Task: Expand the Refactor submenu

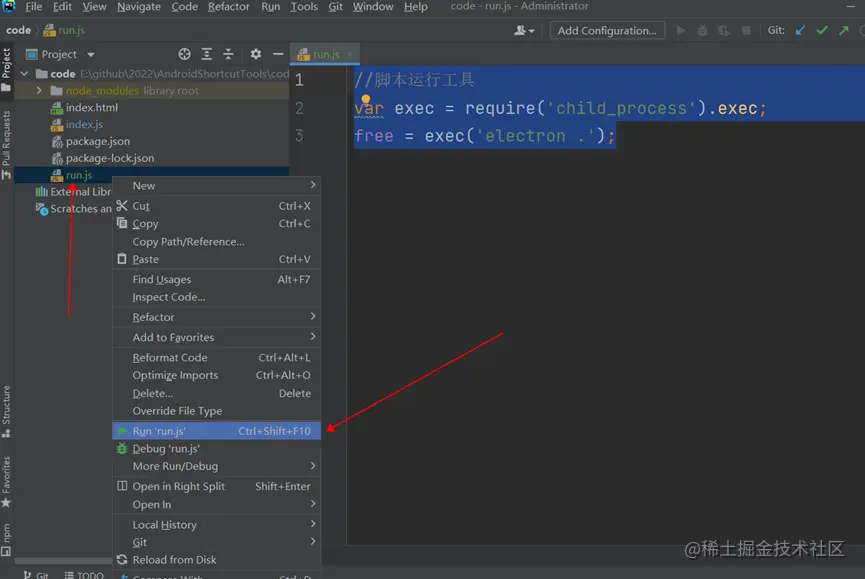Action: (x=216, y=317)
